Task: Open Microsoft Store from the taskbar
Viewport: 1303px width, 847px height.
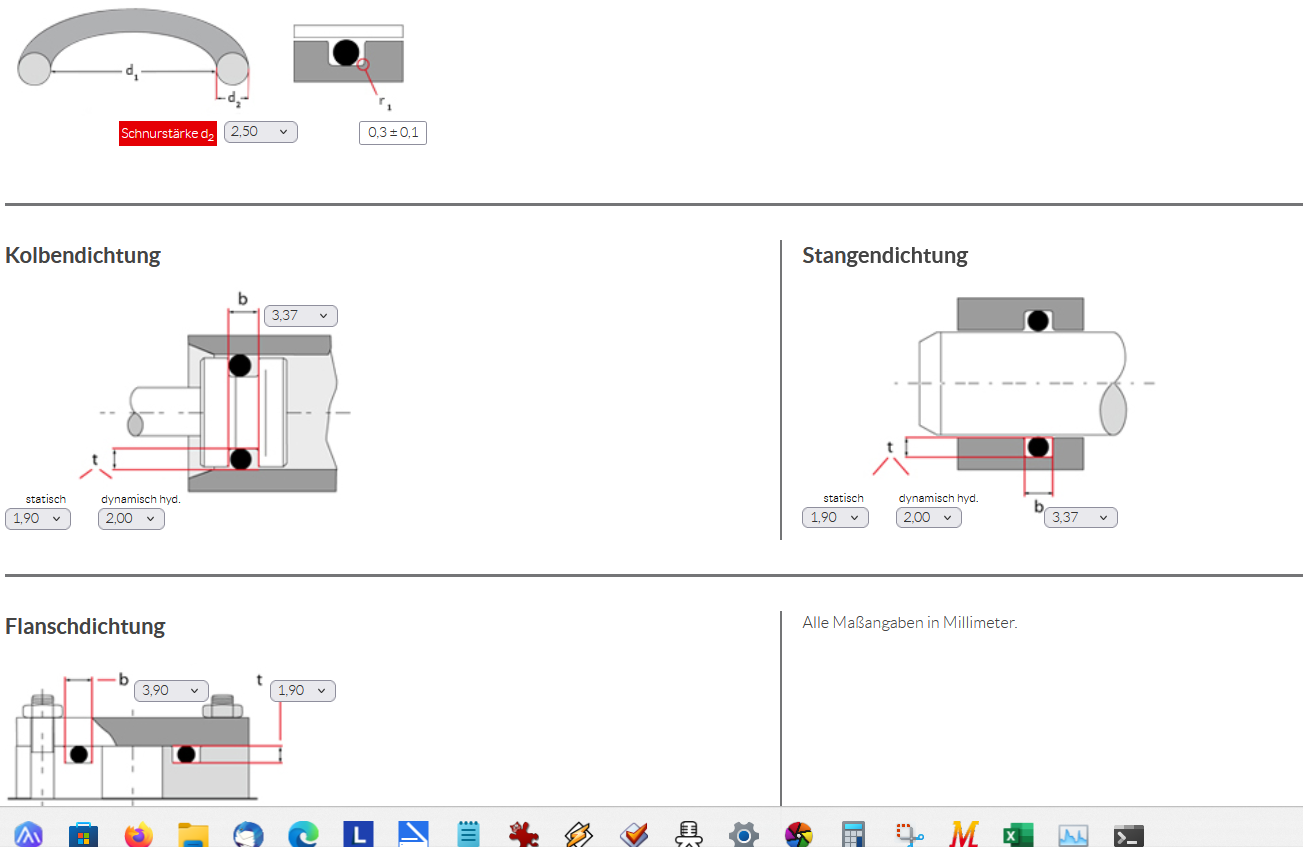Action: tap(83, 835)
